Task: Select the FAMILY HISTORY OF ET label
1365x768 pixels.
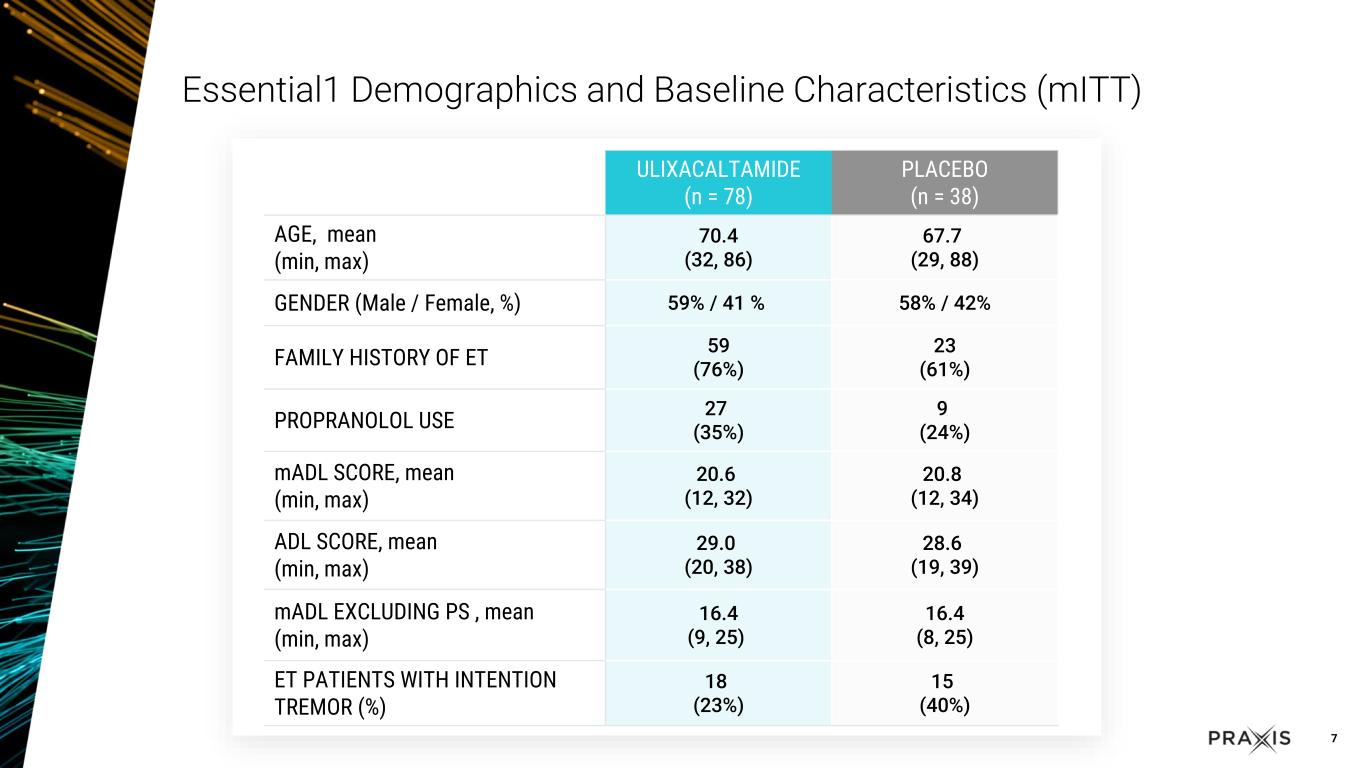Action: click(x=381, y=357)
